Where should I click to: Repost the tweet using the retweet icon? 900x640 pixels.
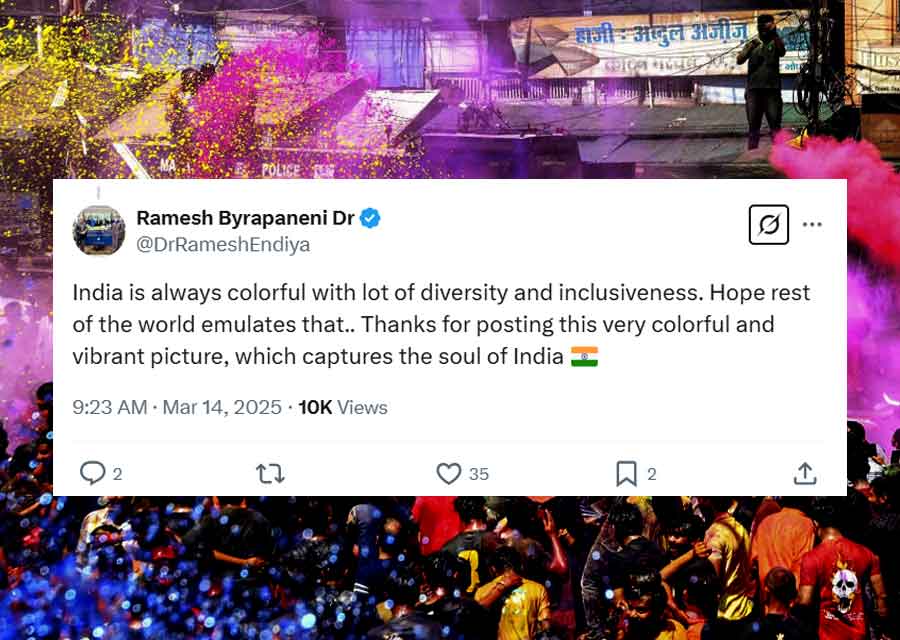(270, 474)
